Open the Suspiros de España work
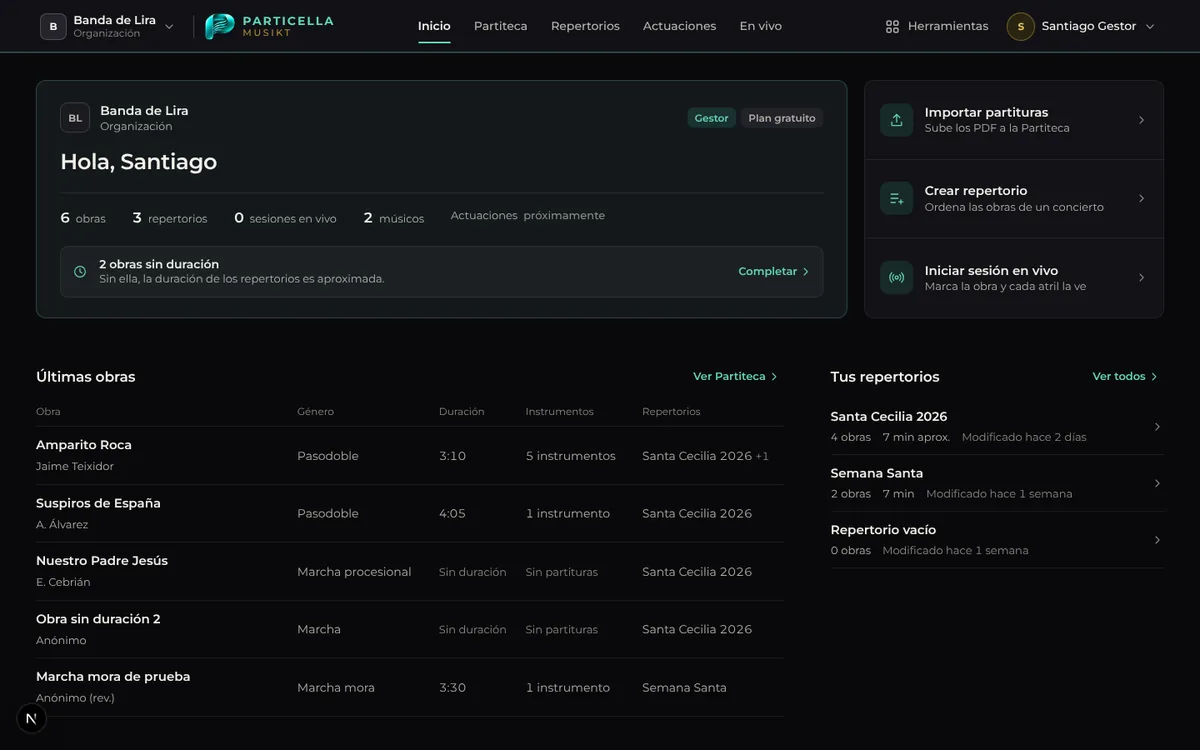This screenshot has height=750, width=1200. coord(98,503)
